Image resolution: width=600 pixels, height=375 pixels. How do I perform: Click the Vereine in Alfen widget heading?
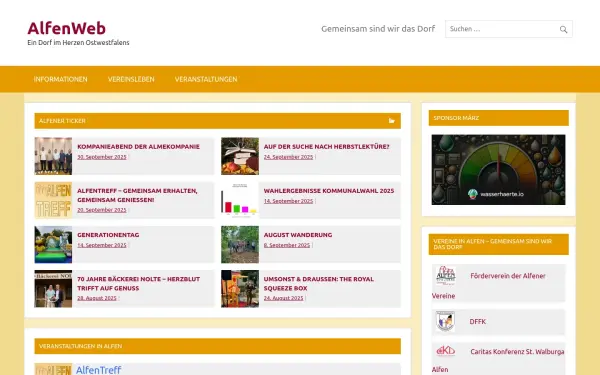pyautogui.click(x=493, y=244)
